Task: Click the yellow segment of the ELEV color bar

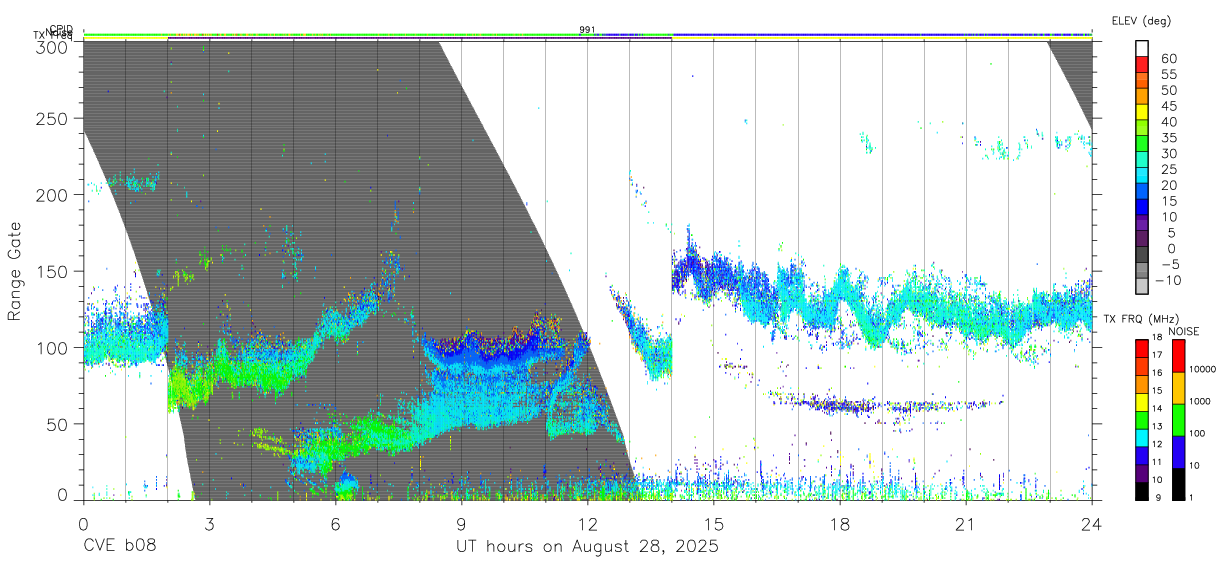Action: [x=1144, y=112]
